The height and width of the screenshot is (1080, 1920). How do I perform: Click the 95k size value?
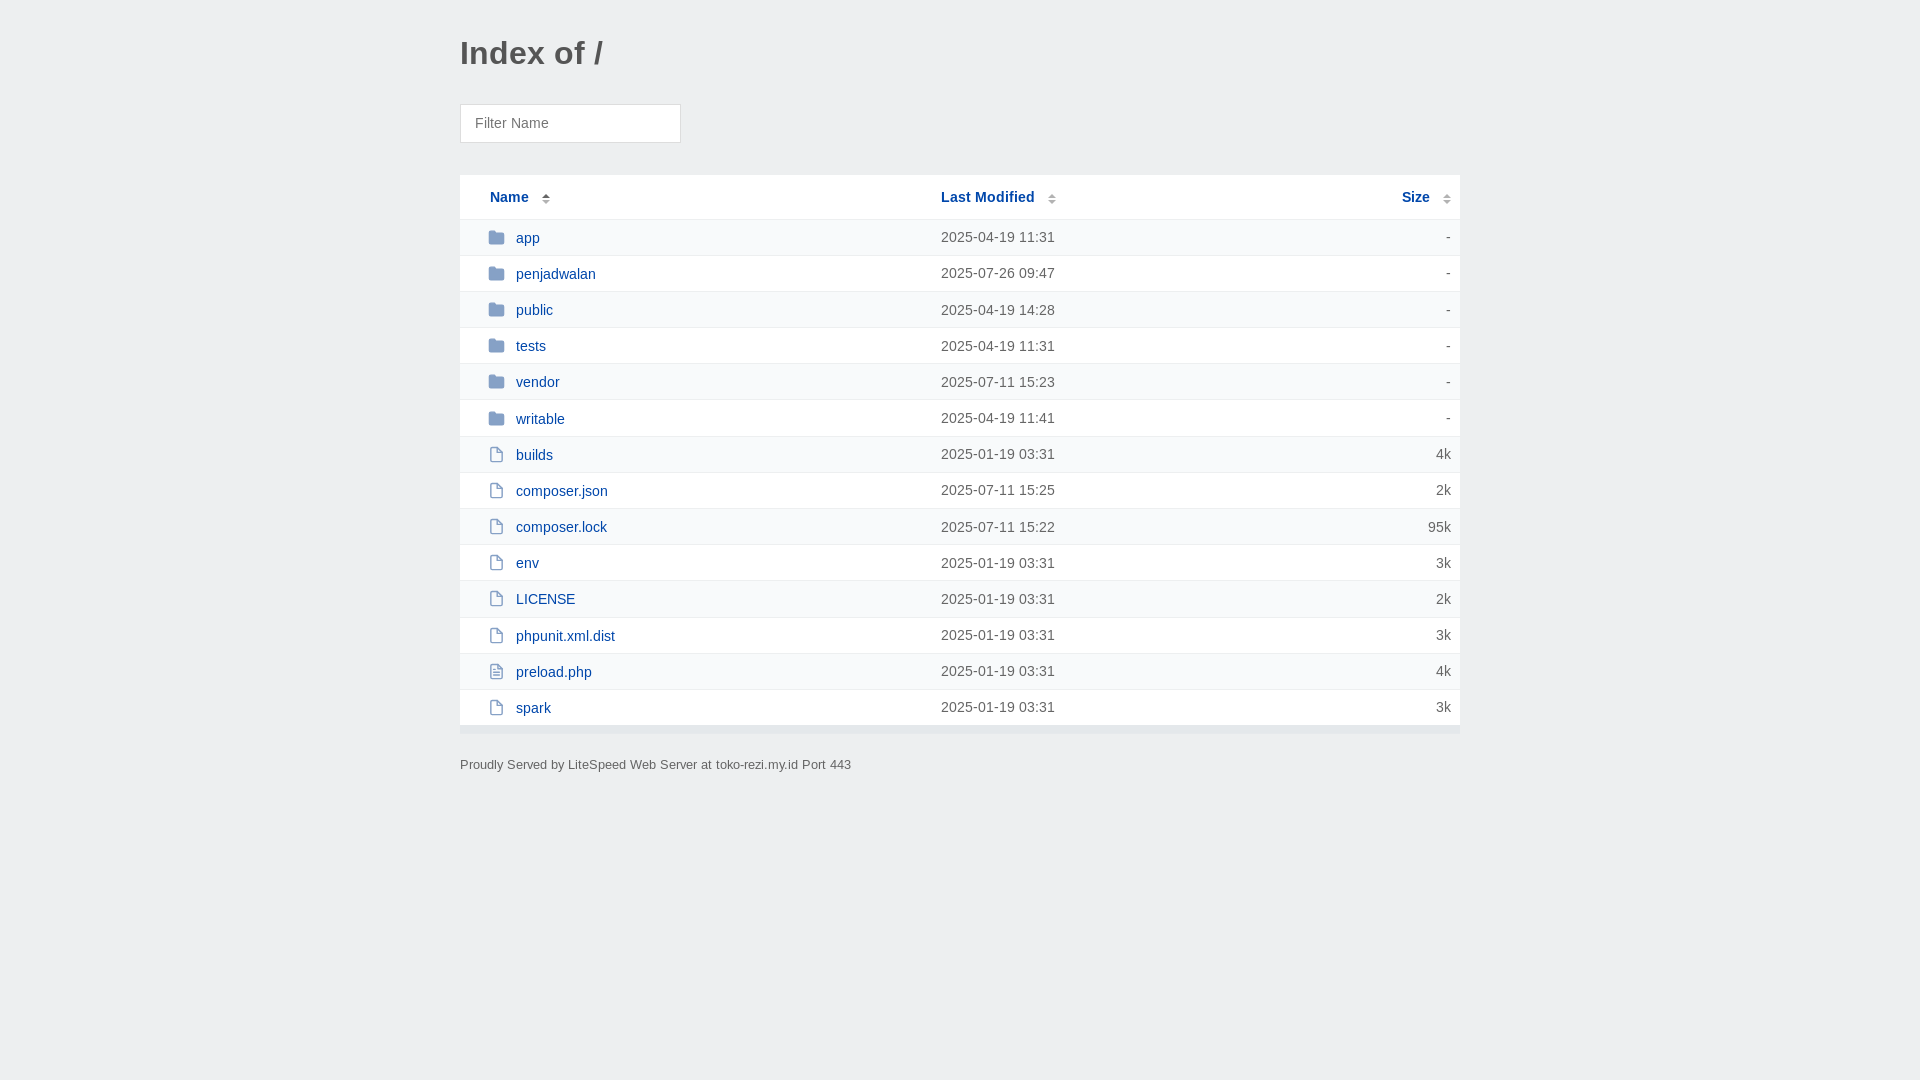1439,527
